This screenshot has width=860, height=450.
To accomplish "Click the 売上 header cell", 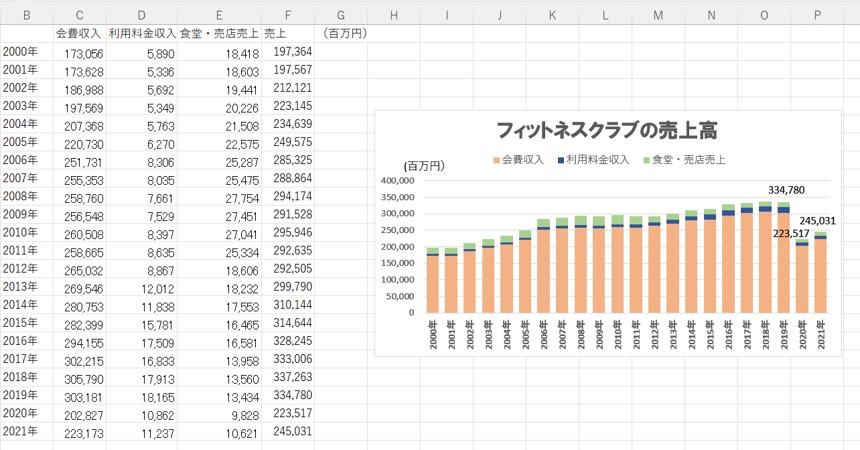I will click(288, 33).
